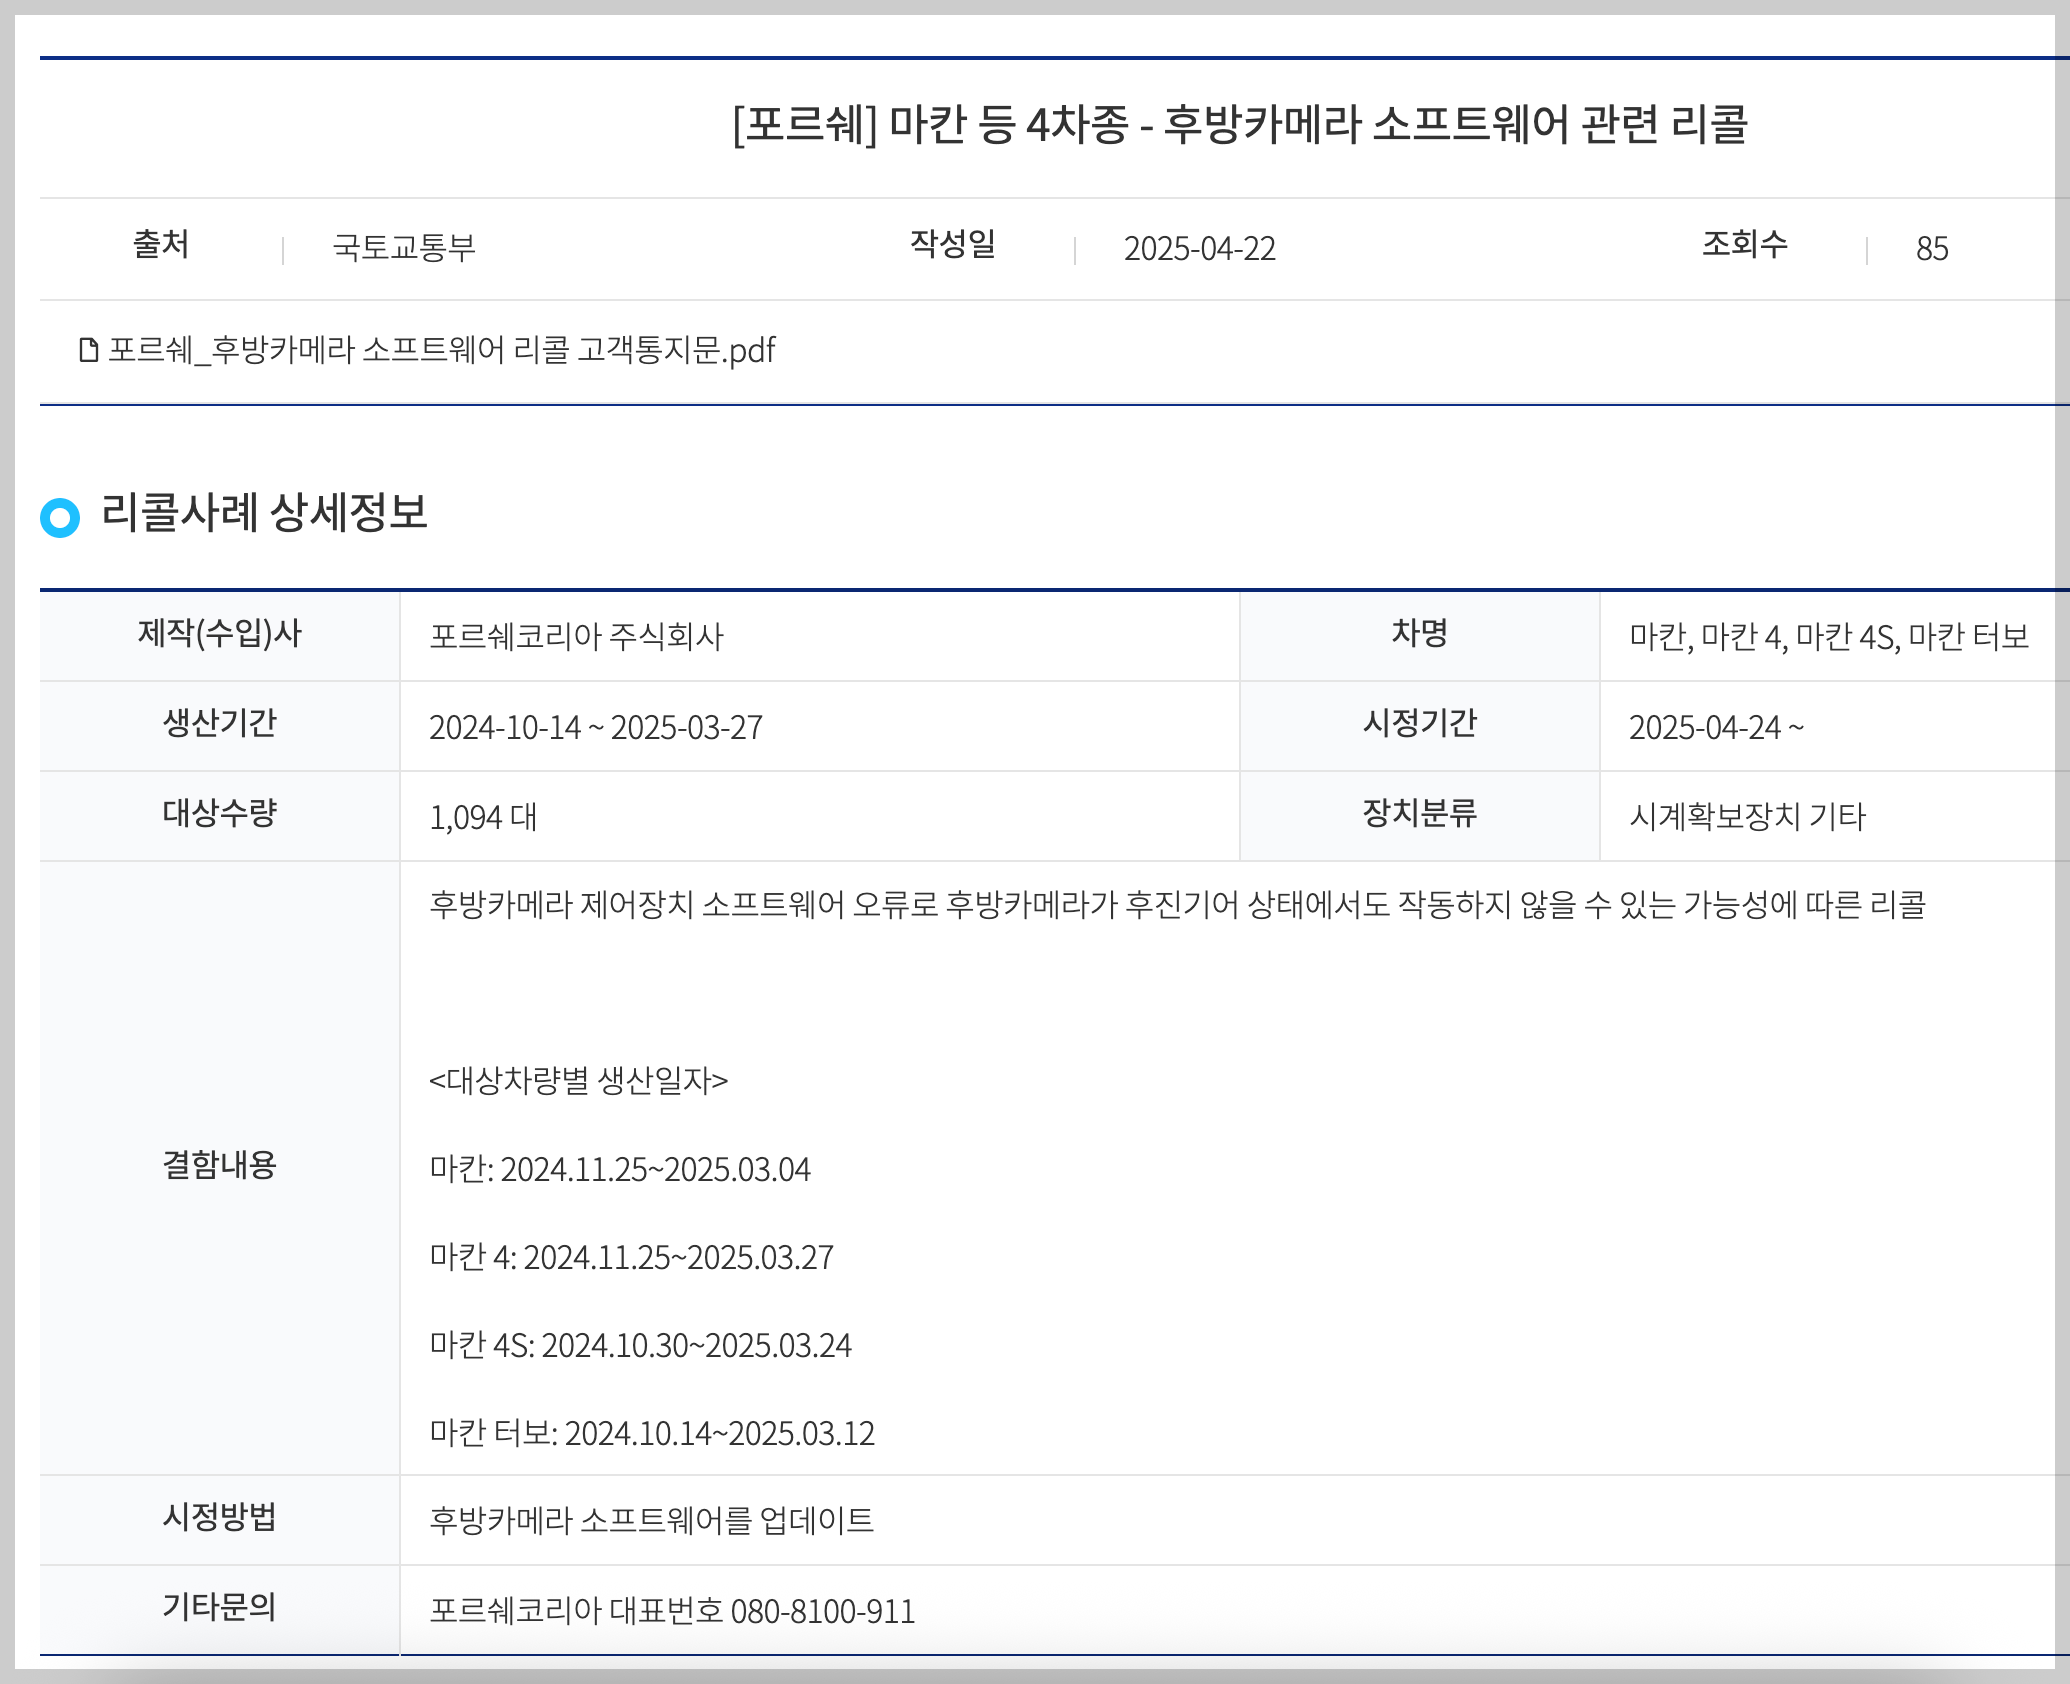Select the 마칸 4S: 2024.10.30~2025.03.24 line
This screenshot has width=2070, height=1684.
coord(641,1345)
